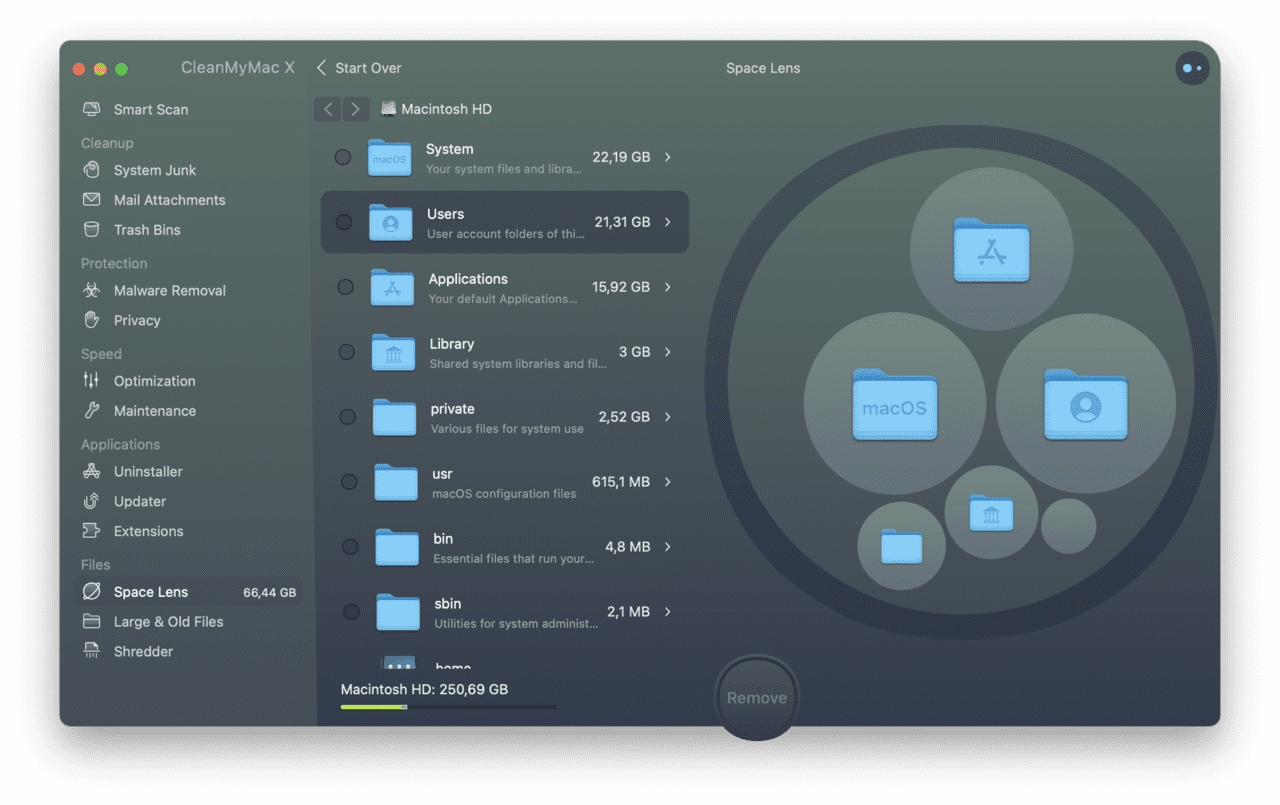Expand the Users folder chevron
Viewport: 1280px width, 805px height.
click(668, 222)
